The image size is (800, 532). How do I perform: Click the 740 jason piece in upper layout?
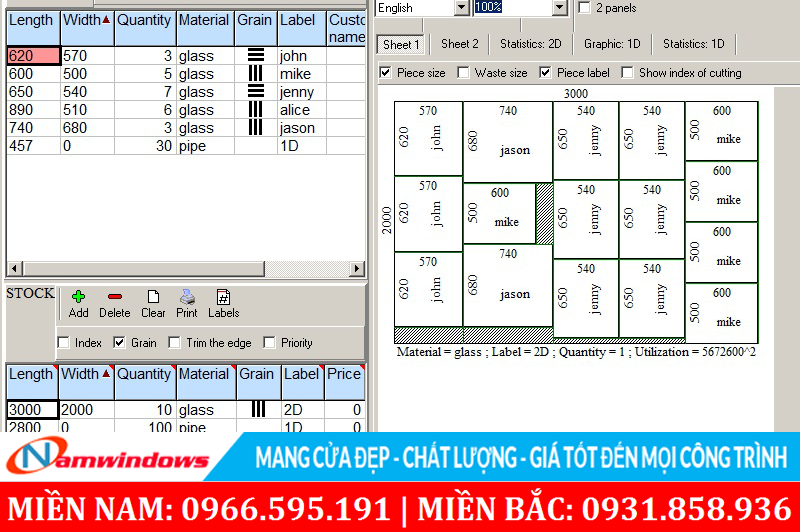(508, 141)
